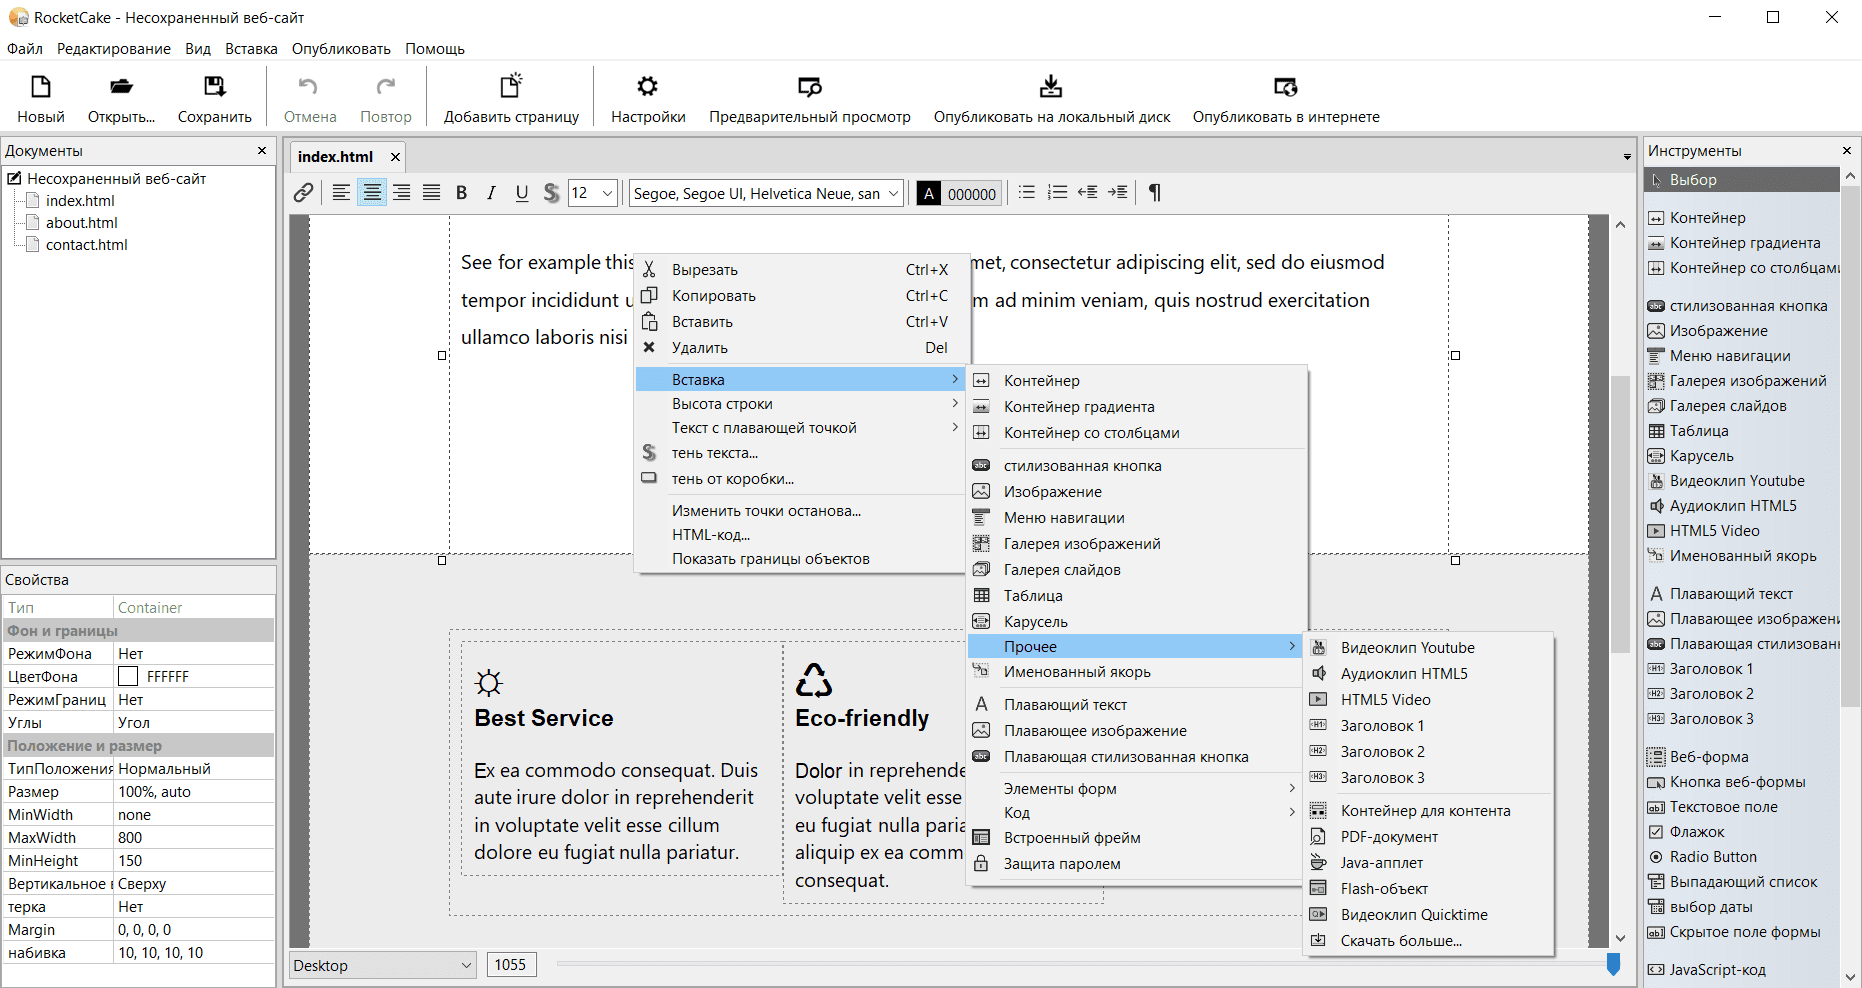Create a new site with Новый
This screenshot has height=988, width=1862.
pyautogui.click(x=40, y=98)
